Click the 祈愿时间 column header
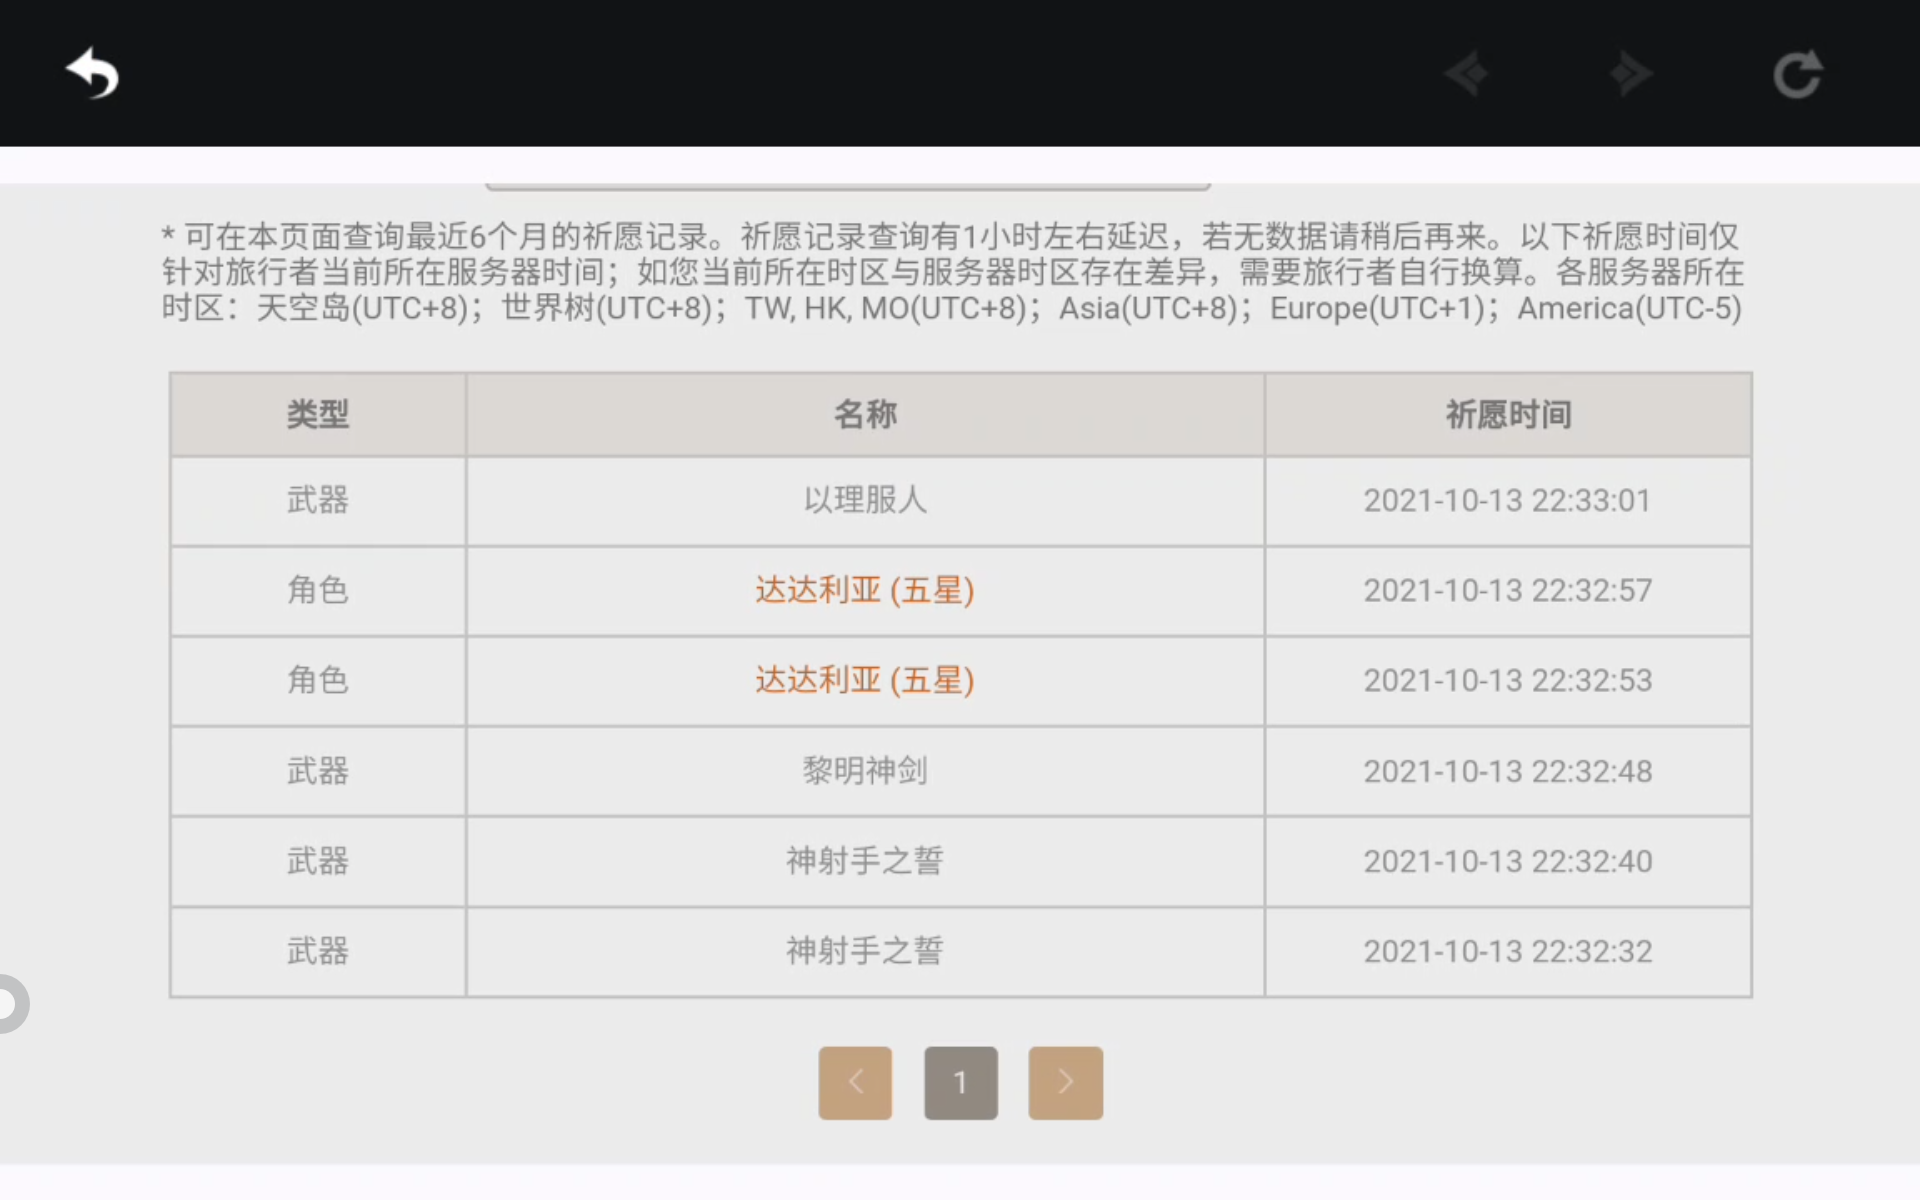Viewport: 1920px width, 1200px height. [x=1508, y=414]
